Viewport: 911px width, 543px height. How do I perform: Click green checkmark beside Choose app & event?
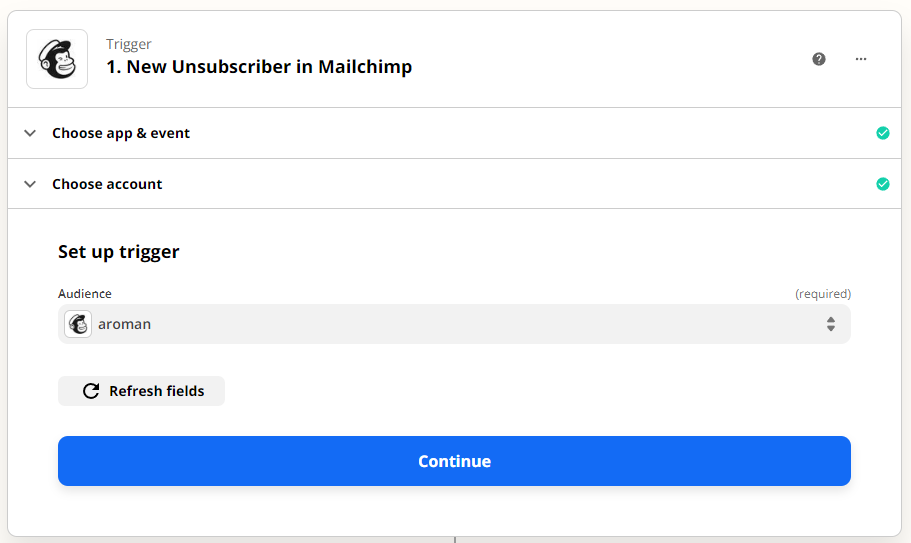[x=883, y=133]
